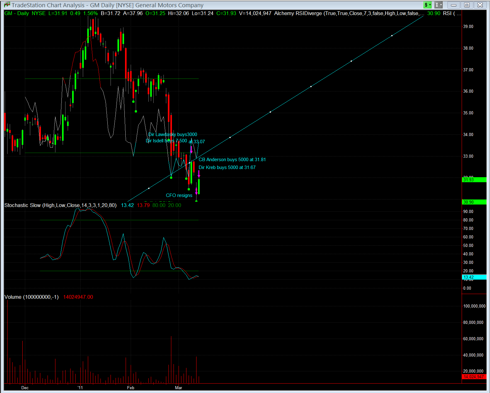Click the cyan 13.42 stochastic axis marker
Screen dimensions: 490x393
coord(474,277)
